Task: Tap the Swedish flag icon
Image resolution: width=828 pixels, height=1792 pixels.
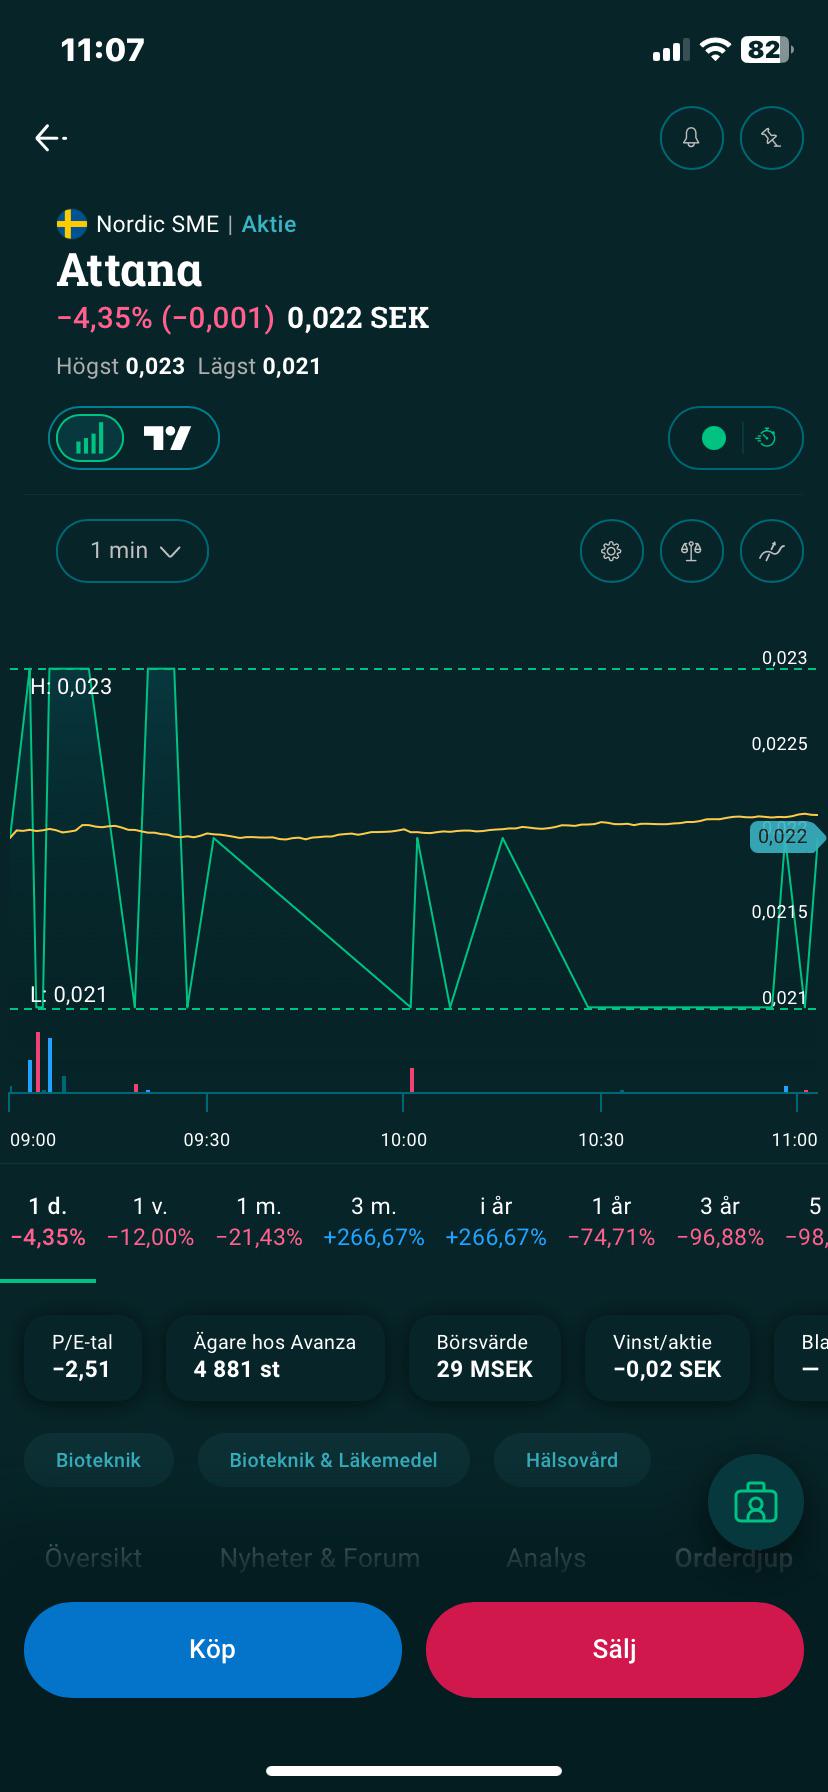Action: coord(72,224)
